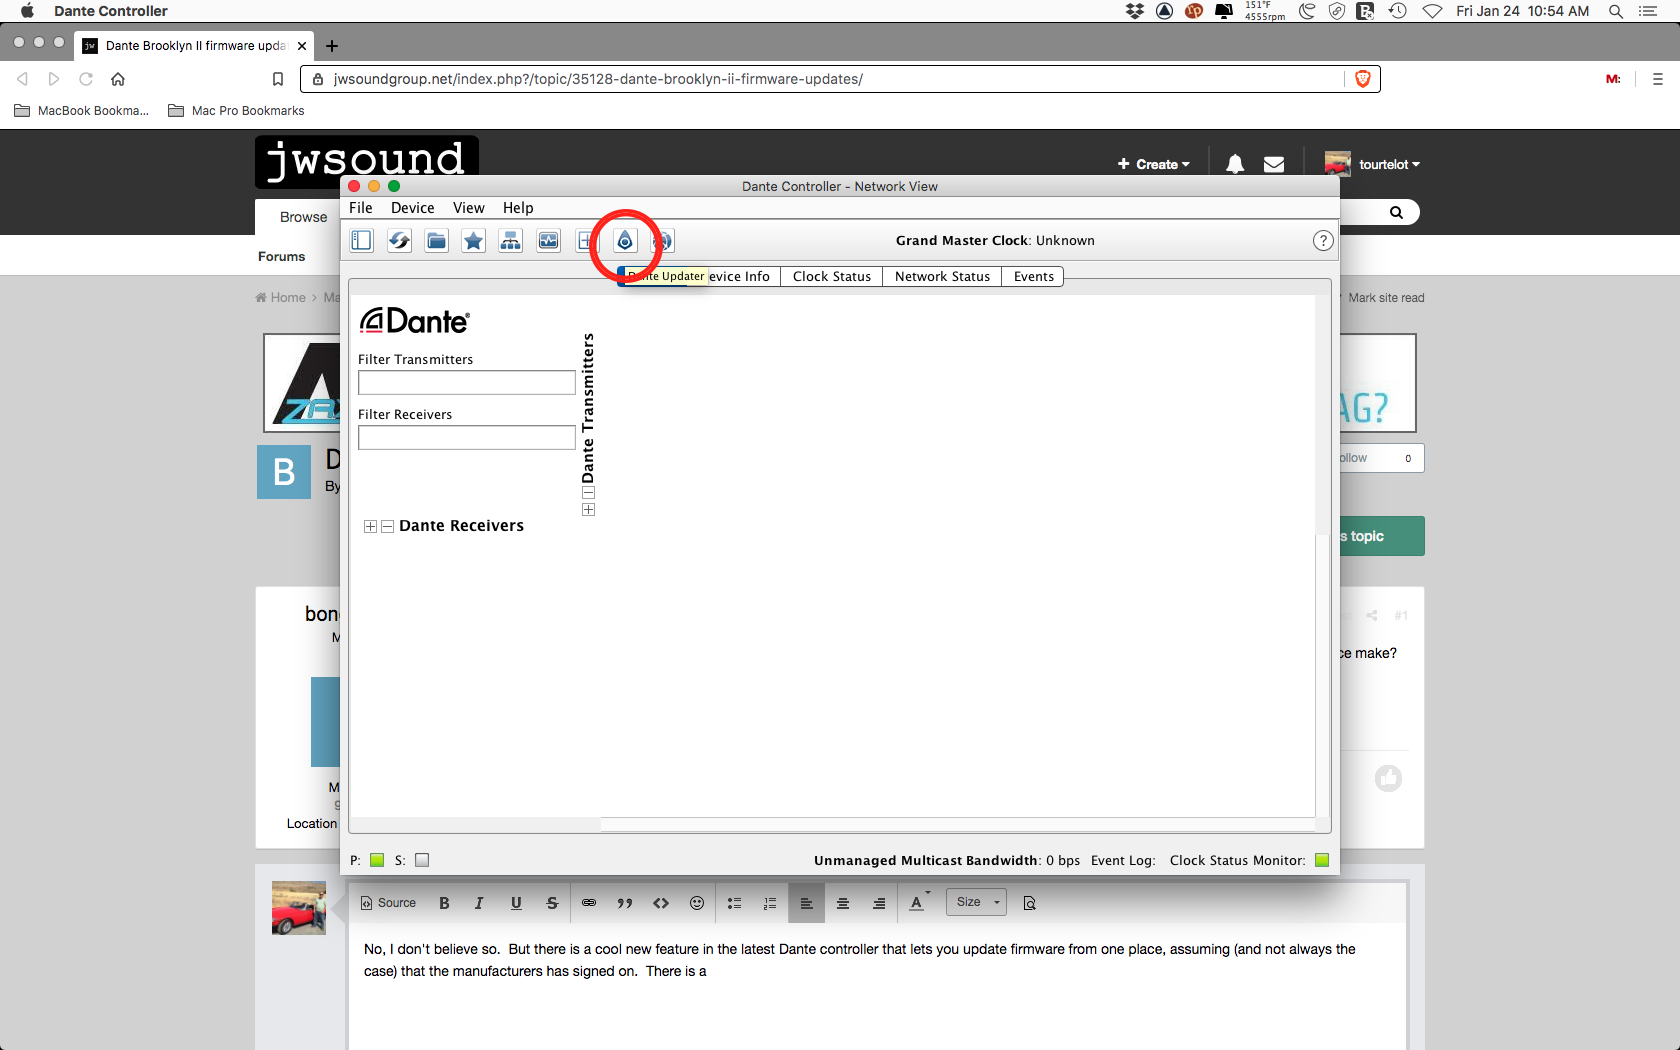Insert code block using the code icon
The width and height of the screenshot is (1680, 1050).
tap(661, 903)
